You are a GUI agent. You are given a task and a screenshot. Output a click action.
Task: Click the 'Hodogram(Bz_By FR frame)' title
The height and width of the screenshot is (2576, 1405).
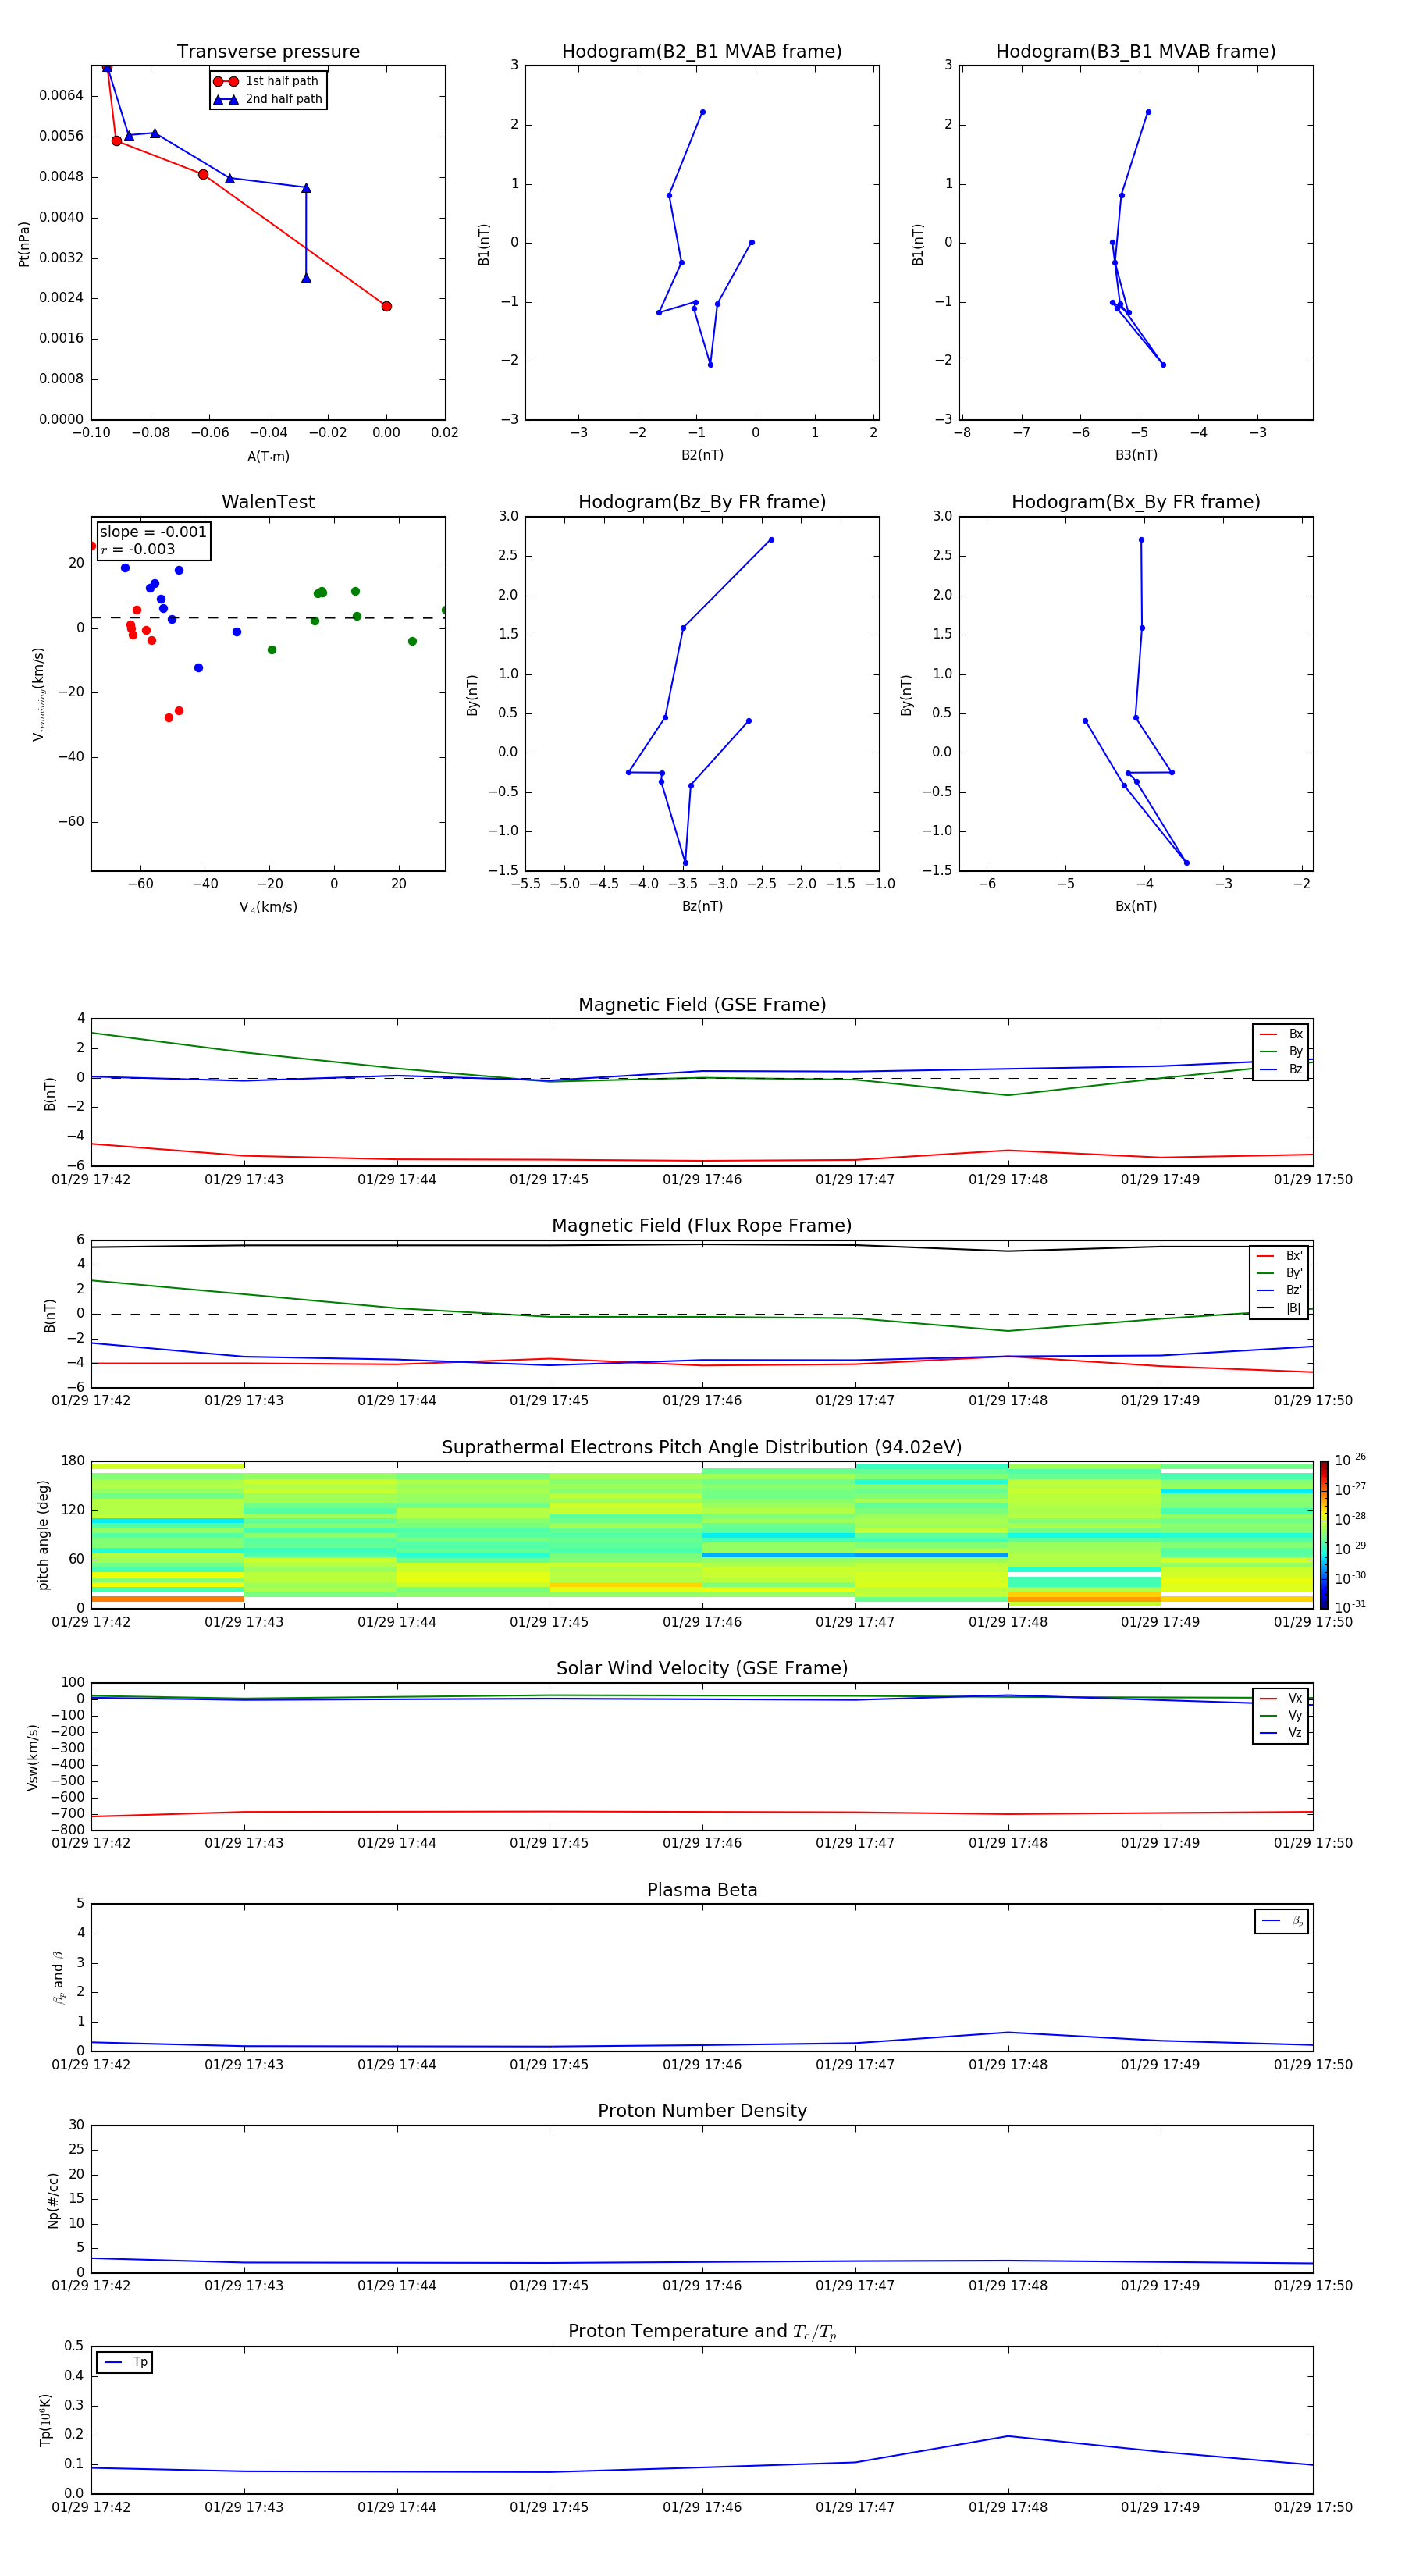click(702, 502)
